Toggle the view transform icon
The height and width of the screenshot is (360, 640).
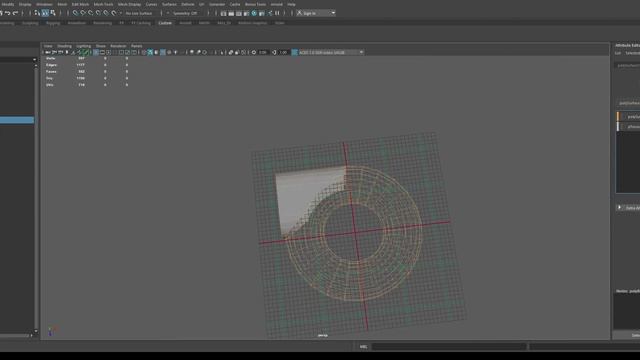coord(294,52)
